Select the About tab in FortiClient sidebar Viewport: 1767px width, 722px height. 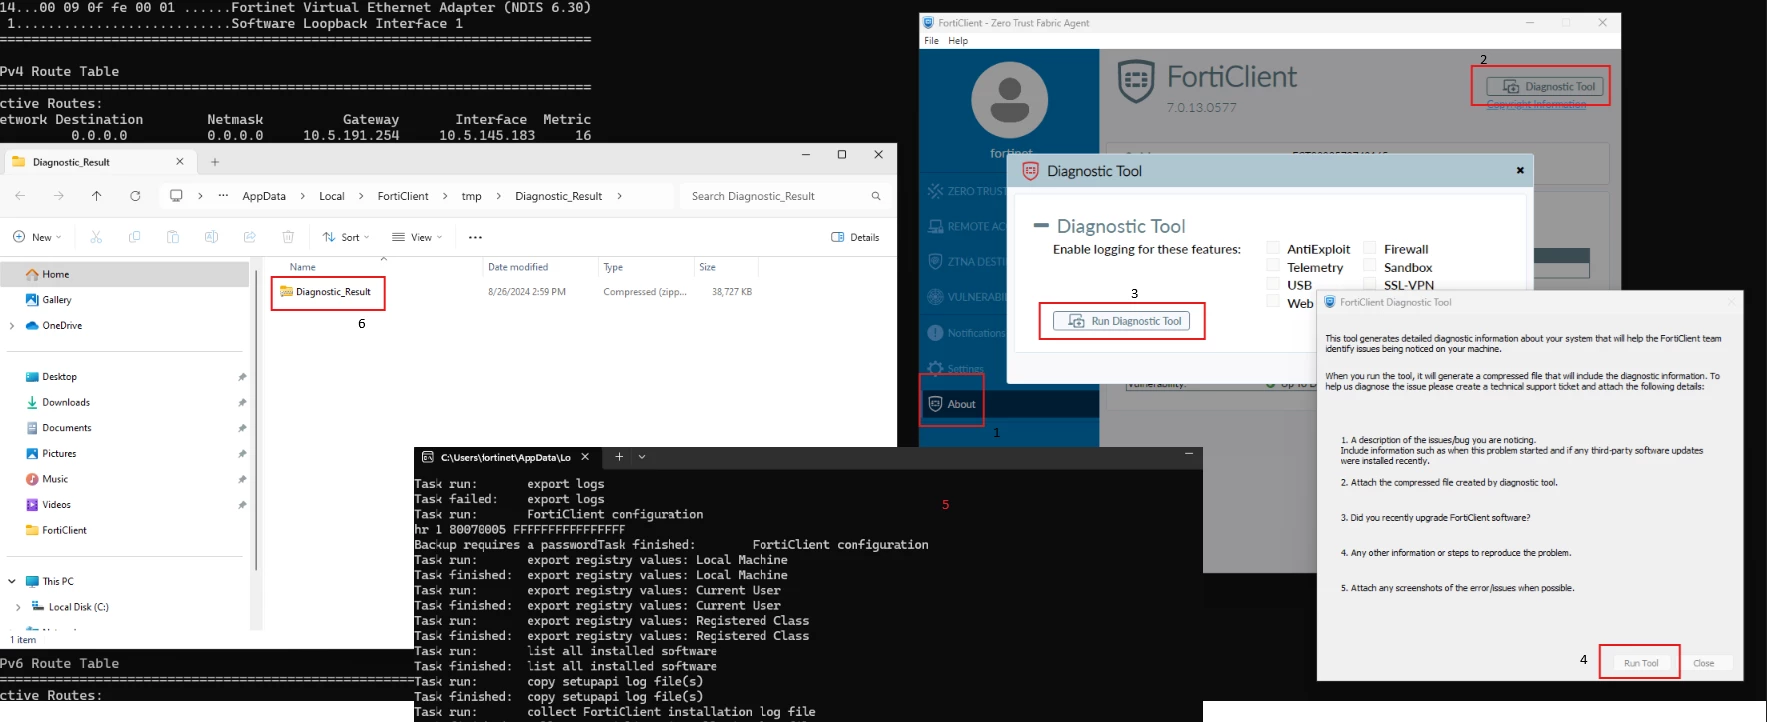click(1009, 404)
